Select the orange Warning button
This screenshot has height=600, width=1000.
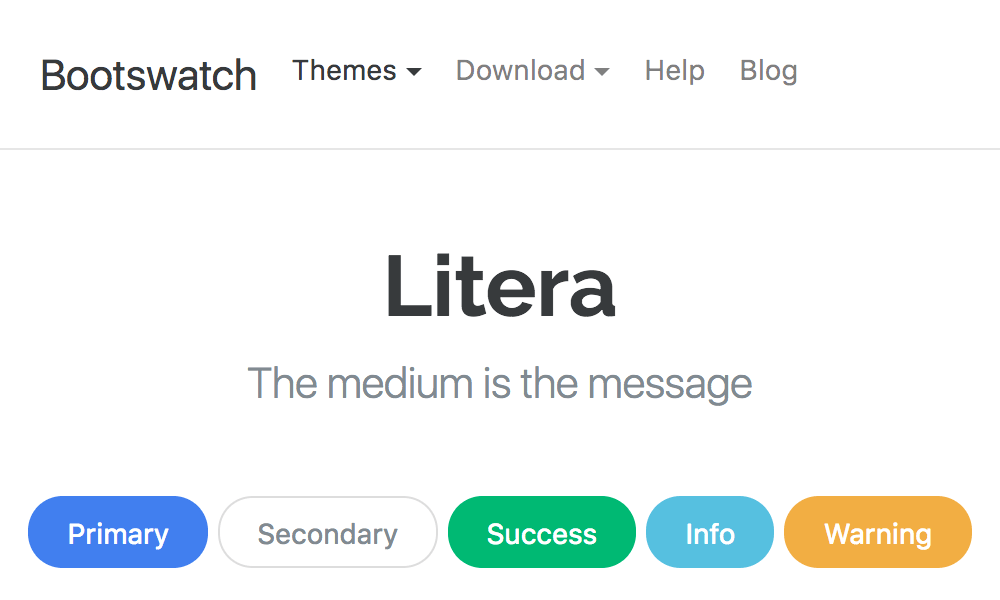877,532
